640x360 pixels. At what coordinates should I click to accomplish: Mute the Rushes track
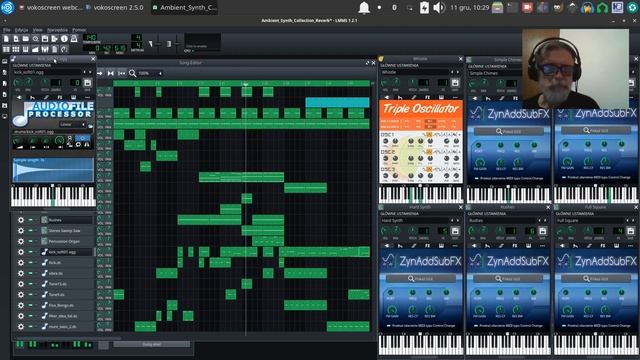tap(31, 220)
